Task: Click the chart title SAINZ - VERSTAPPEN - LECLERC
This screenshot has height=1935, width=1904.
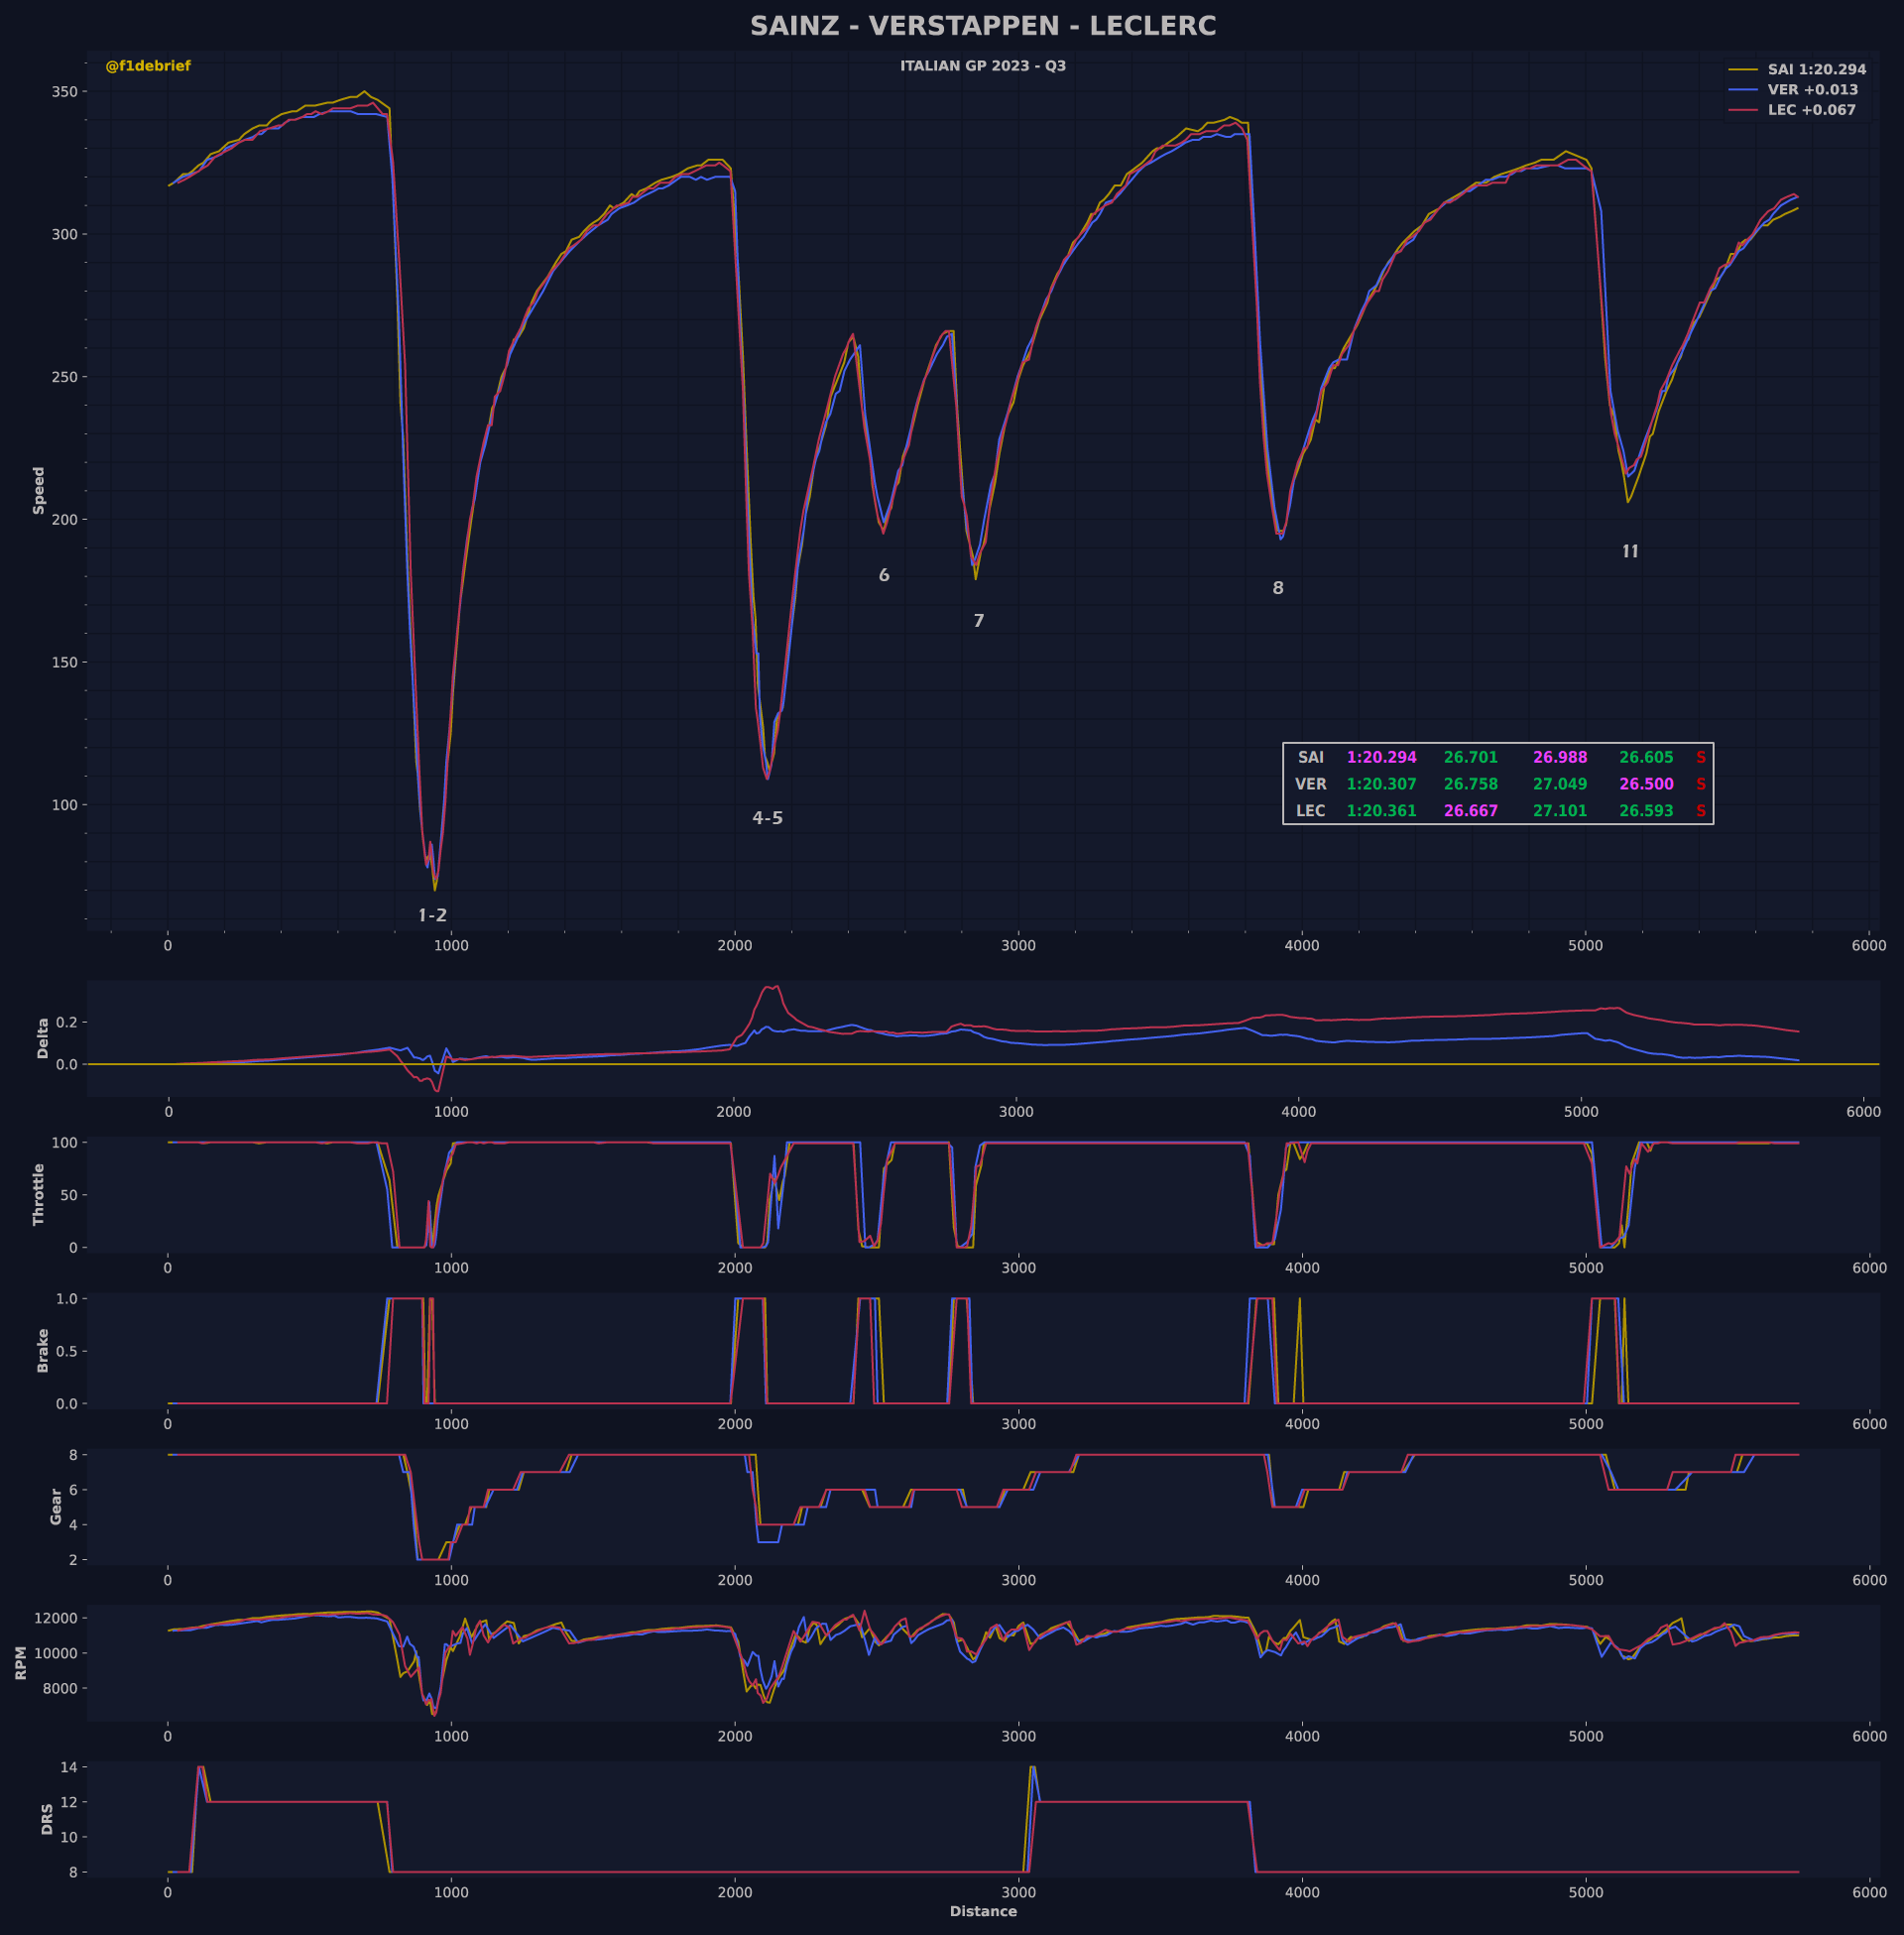Action: (983, 27)
